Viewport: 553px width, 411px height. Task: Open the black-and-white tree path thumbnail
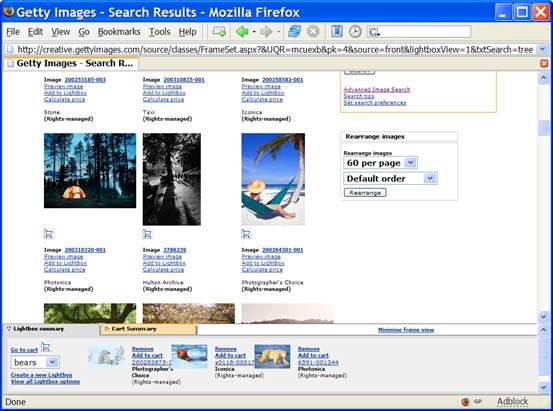[x=172, y=179]
